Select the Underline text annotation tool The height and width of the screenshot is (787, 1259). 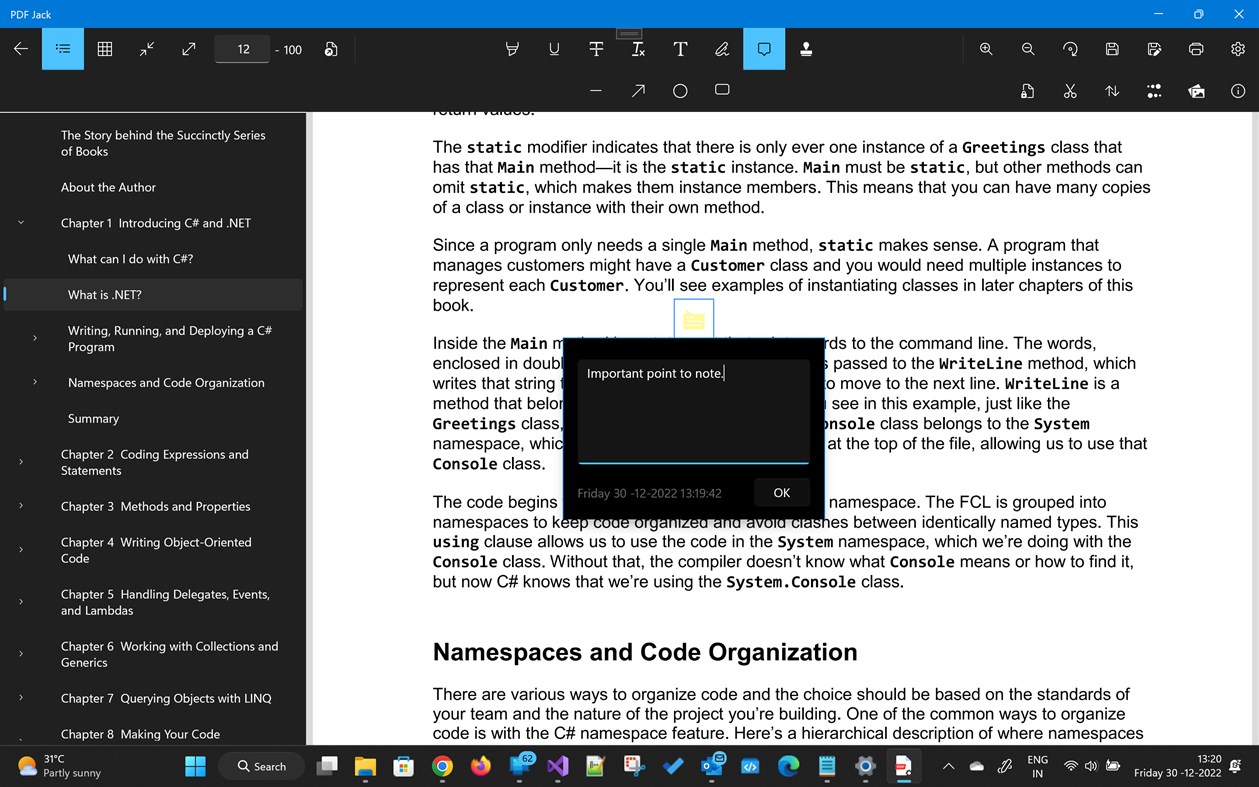(554, 48)
